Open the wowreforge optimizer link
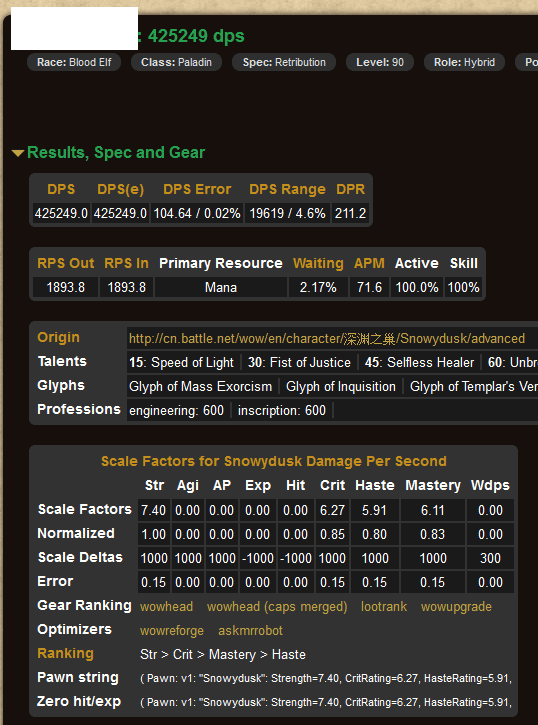The height and width of the screenshot is (725, 538). point(172,631)
